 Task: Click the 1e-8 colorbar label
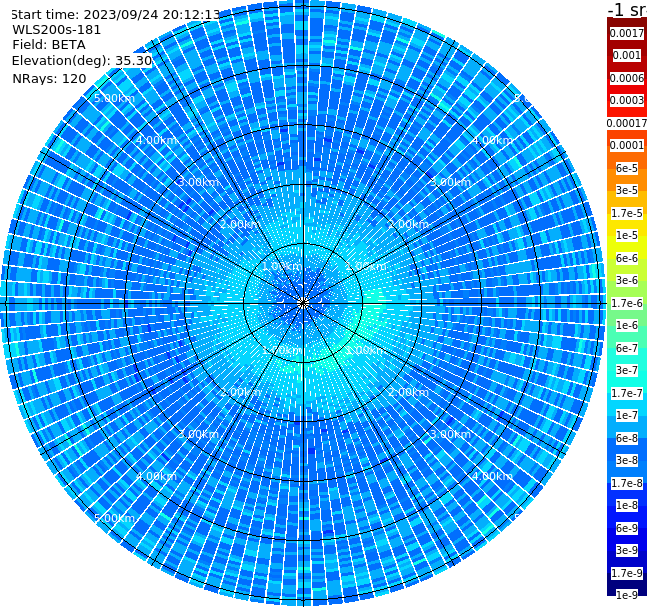coord(626,505)
